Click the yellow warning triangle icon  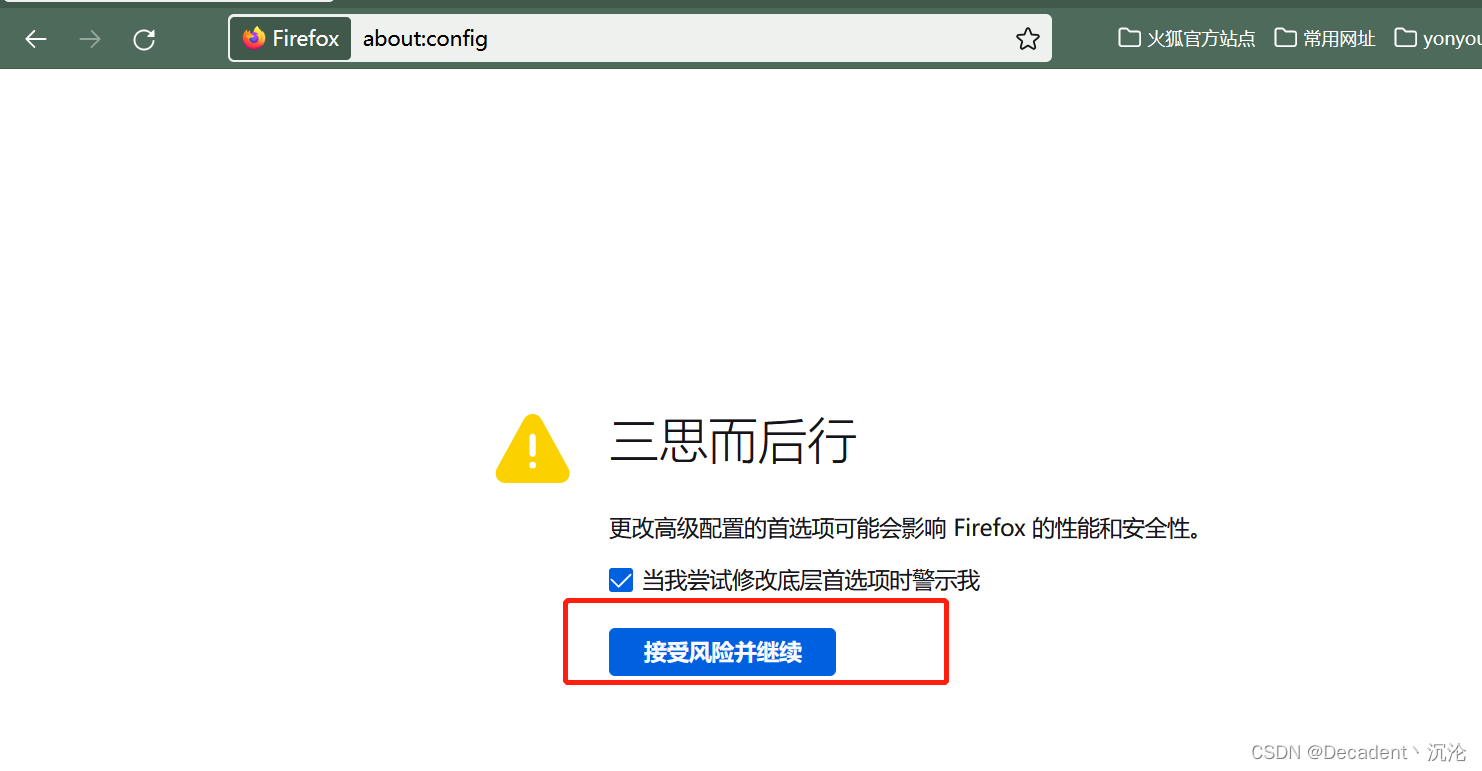pyautogui.click(x=533, y=449)
